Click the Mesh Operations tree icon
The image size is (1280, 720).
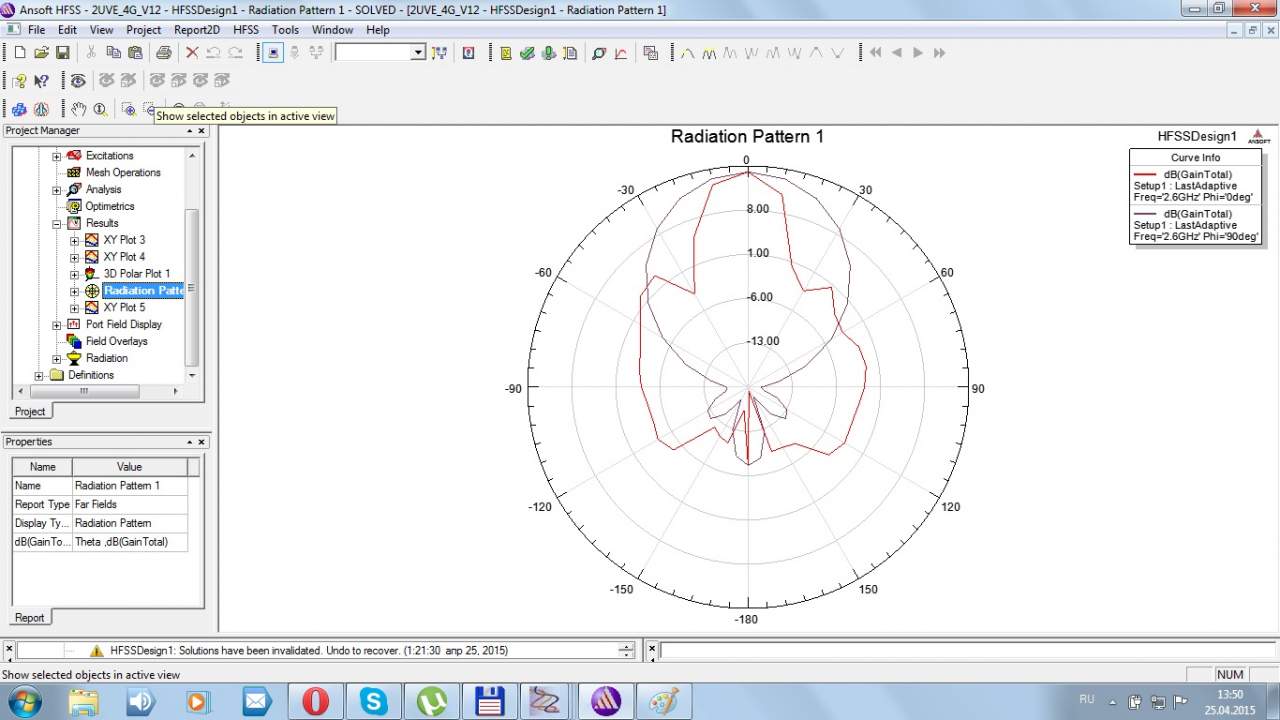(x=74, y=173)
